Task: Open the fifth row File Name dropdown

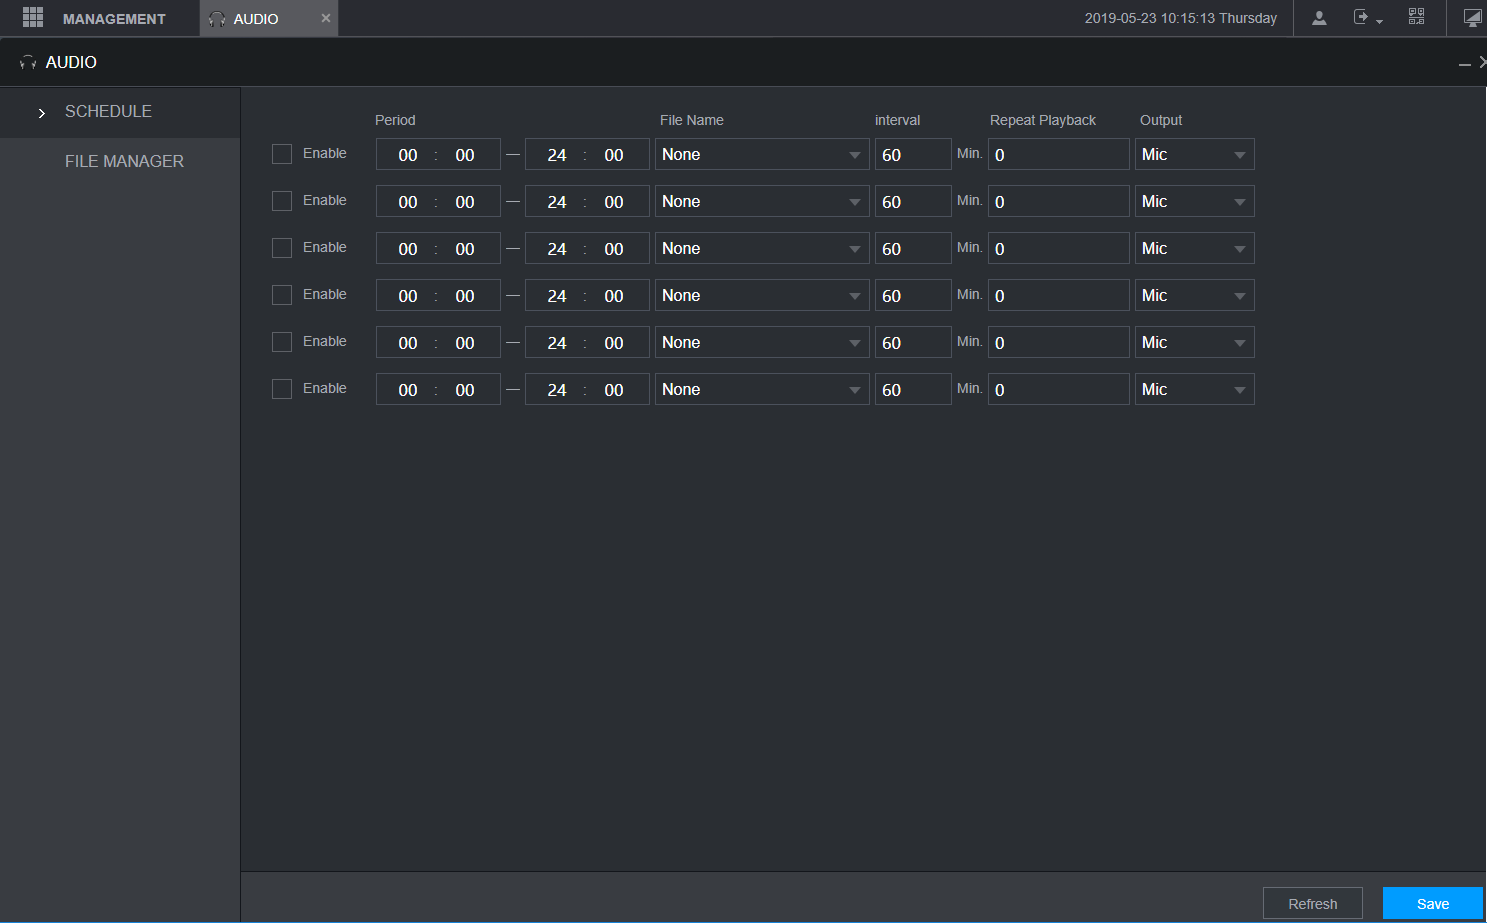Action: tap(762, 342)
